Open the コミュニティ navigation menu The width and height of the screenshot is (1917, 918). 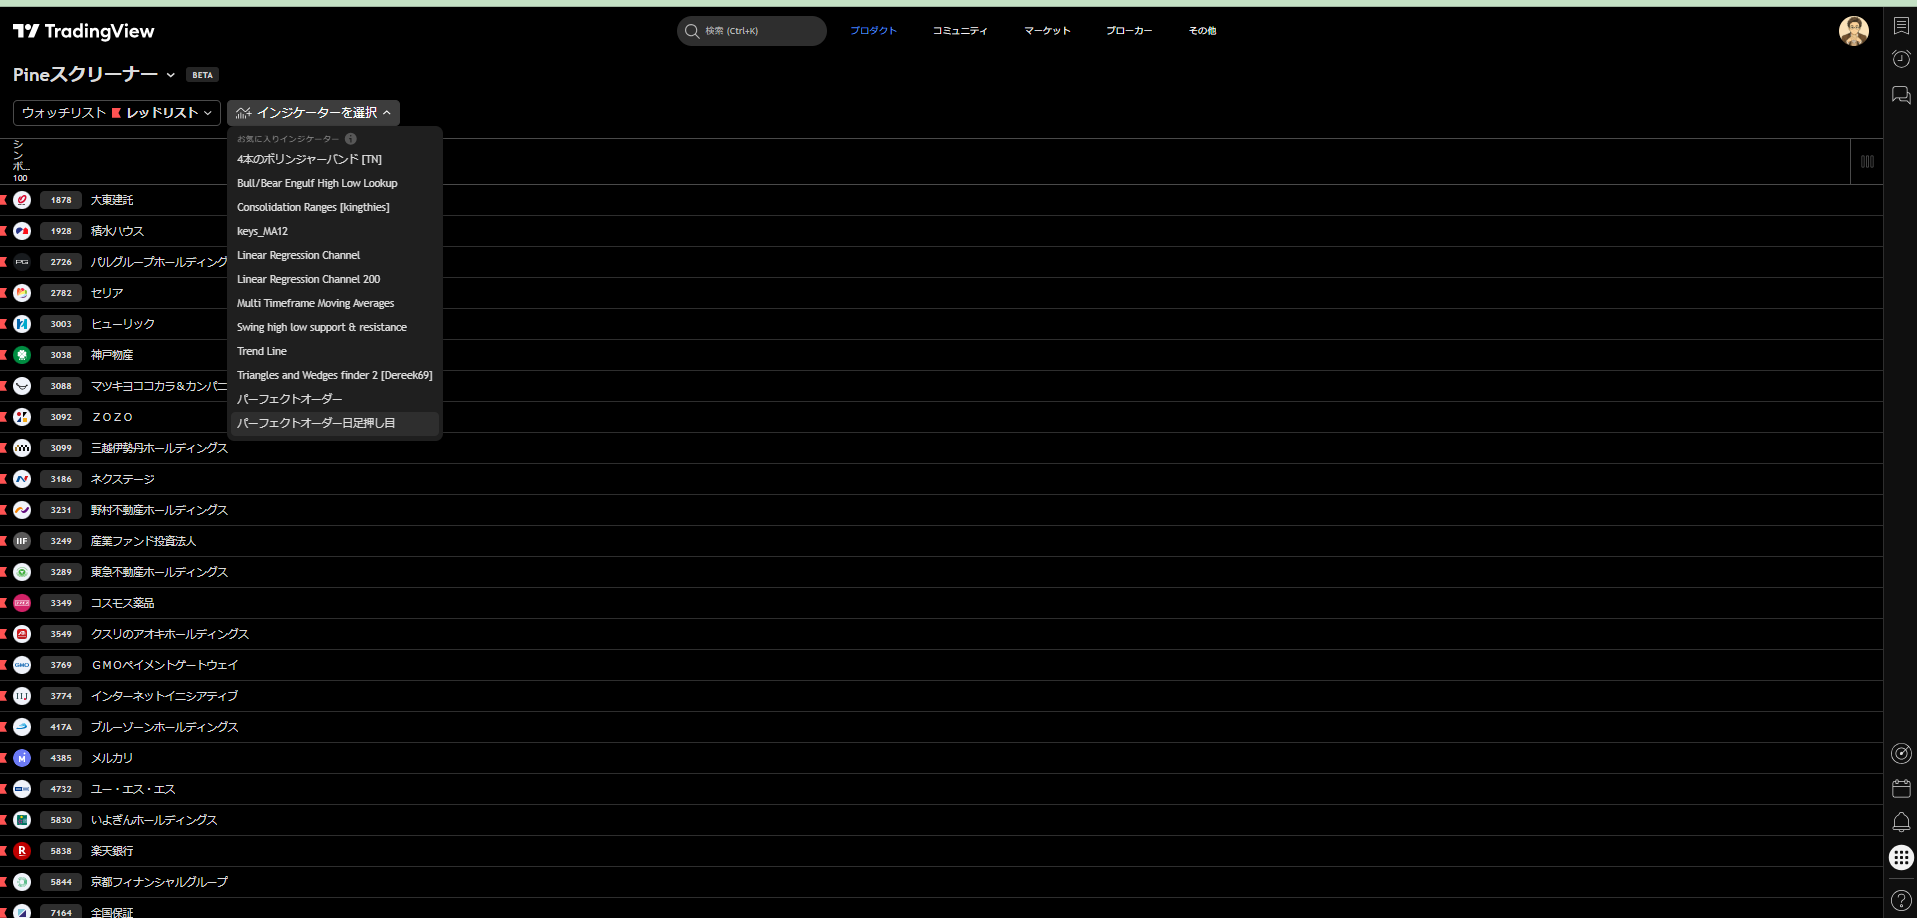(960, 31)
